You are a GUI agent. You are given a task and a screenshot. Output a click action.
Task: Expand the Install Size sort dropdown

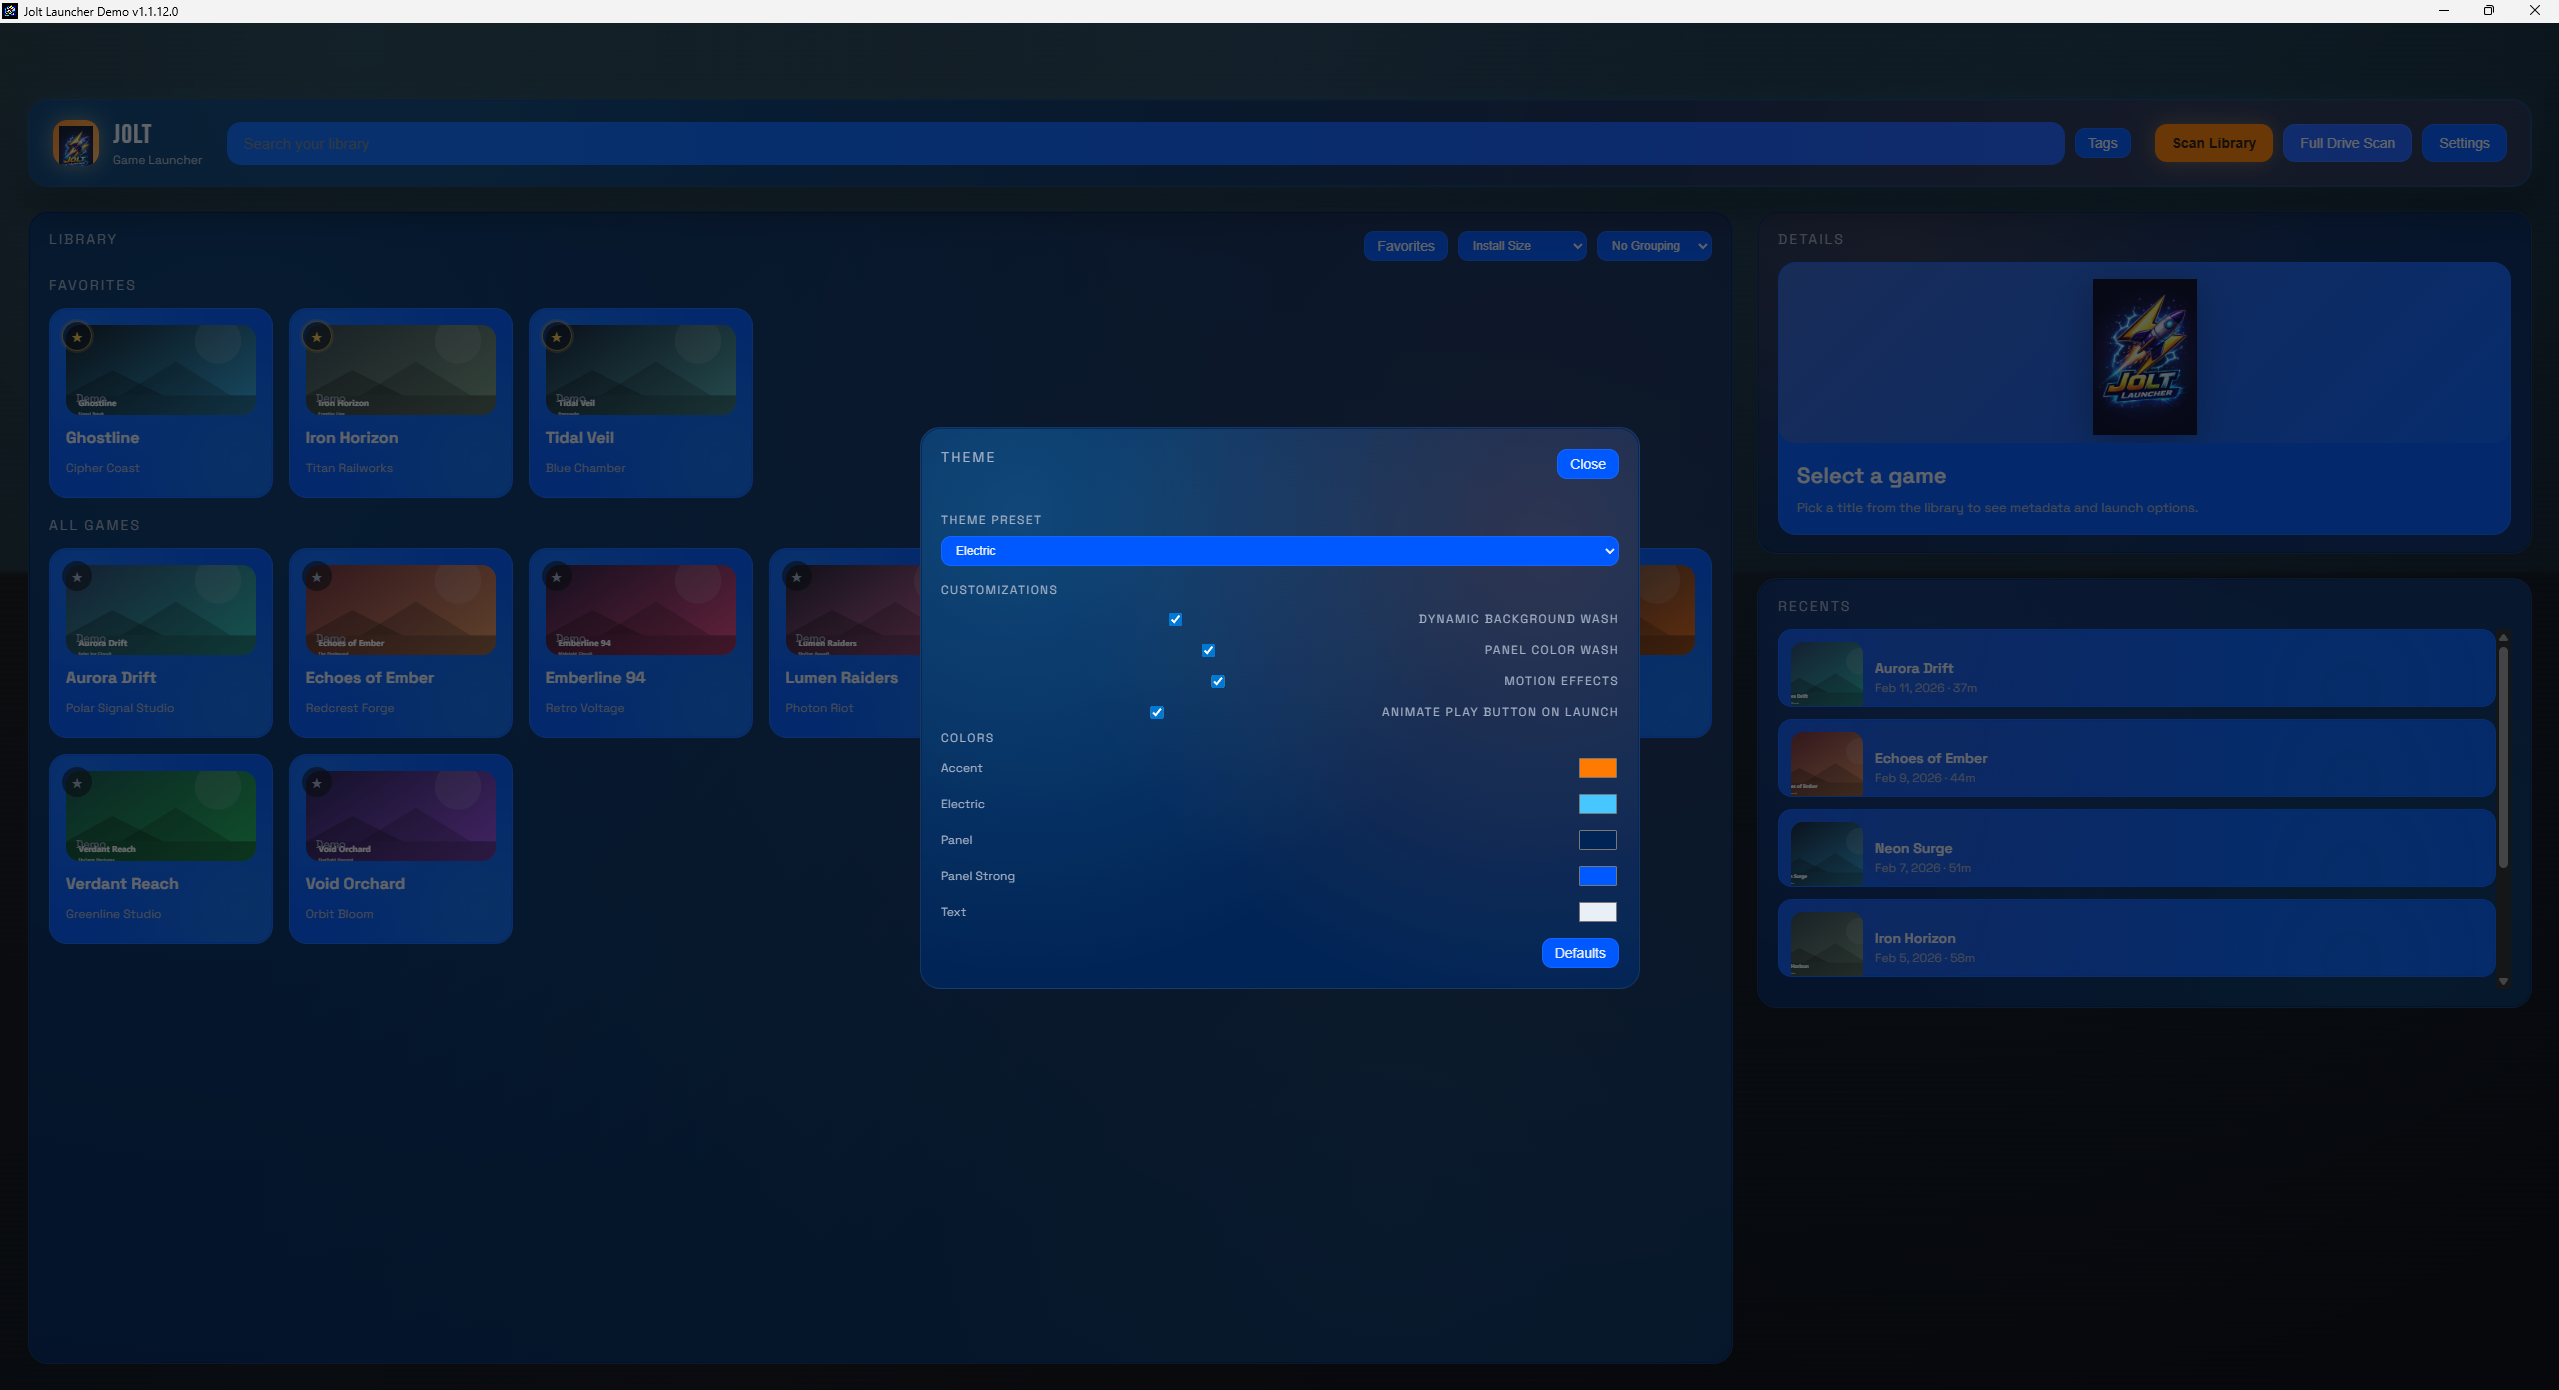coord(1521,246)
